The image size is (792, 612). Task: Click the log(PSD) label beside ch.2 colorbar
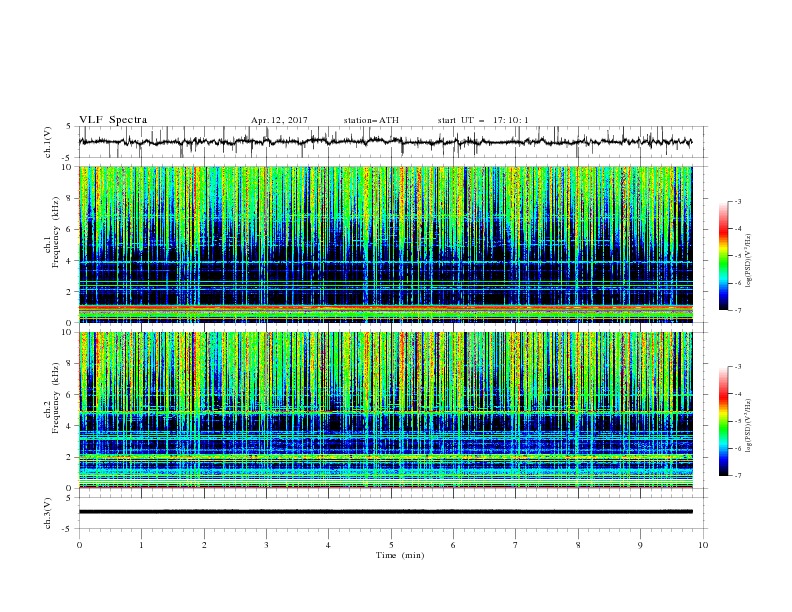tap(748, 425)
